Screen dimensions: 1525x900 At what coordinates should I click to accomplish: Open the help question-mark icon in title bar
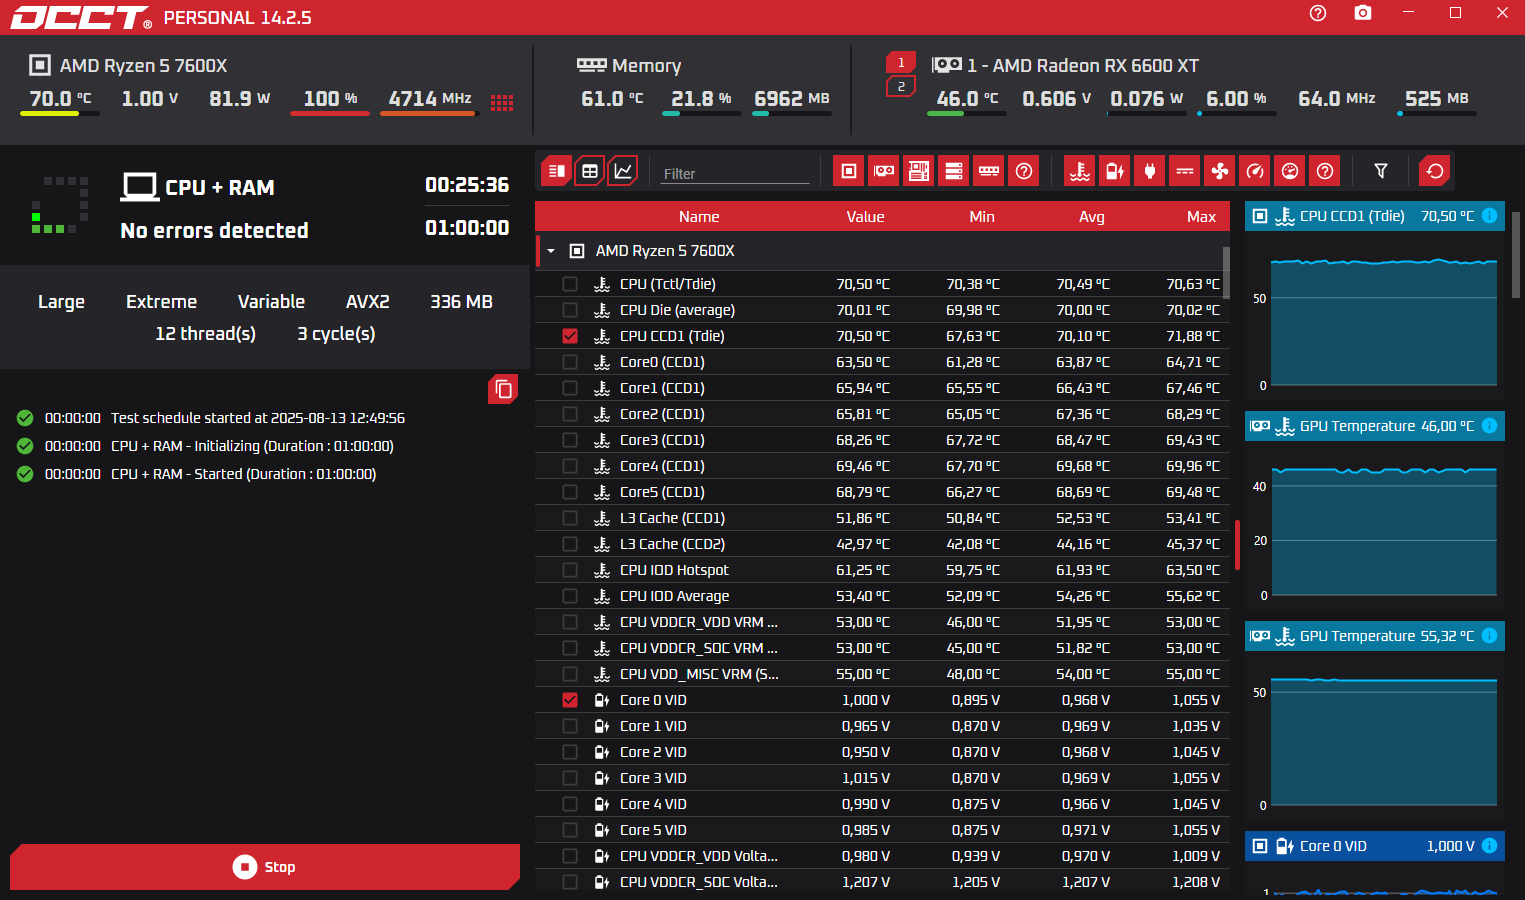[1317, 13]
